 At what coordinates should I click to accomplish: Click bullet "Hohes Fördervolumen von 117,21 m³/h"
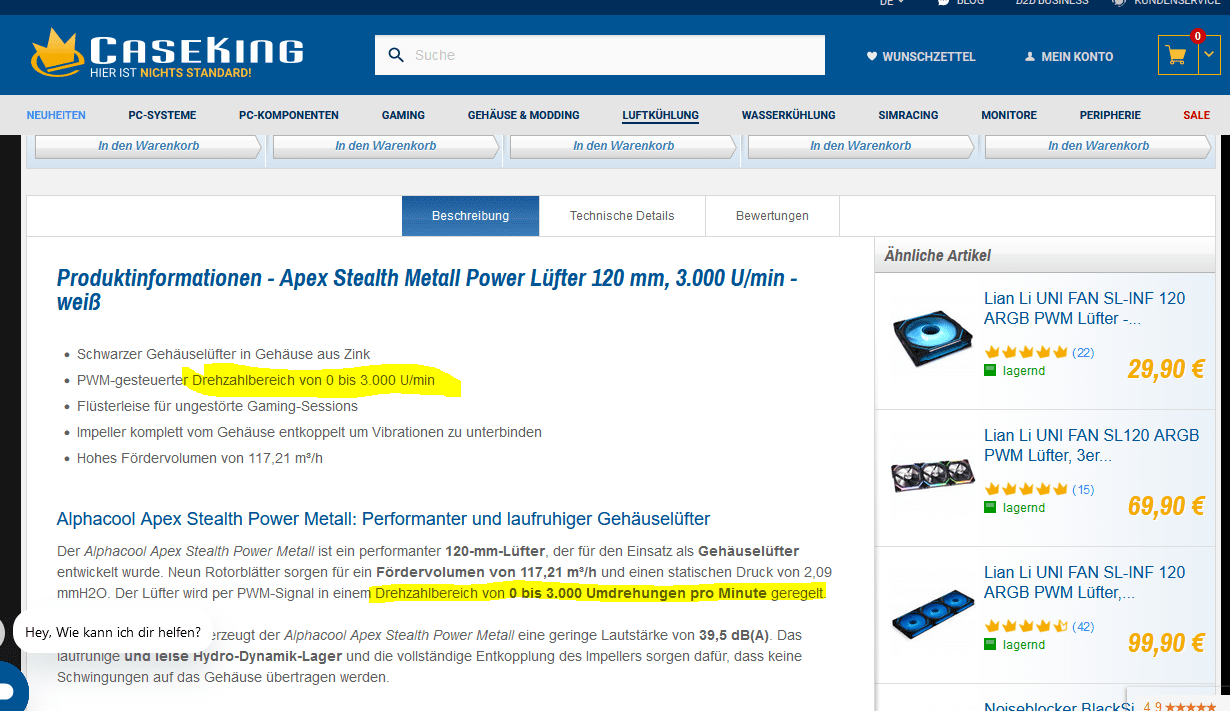tap(200, 458)
